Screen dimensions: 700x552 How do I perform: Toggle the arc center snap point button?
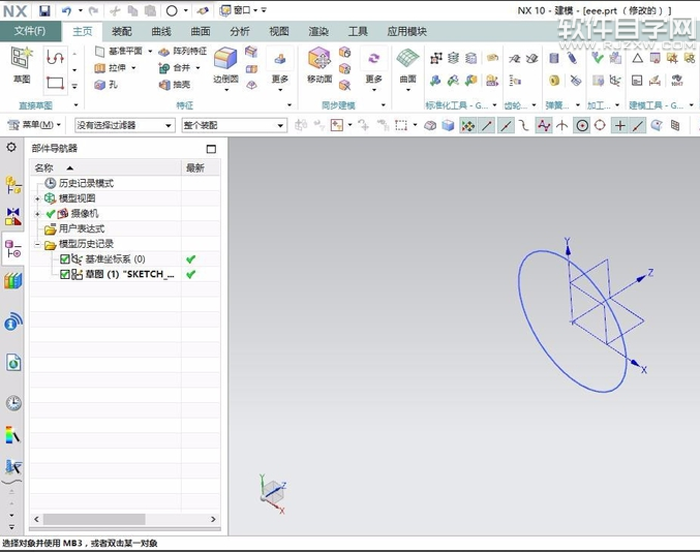(x=581, y=125)
